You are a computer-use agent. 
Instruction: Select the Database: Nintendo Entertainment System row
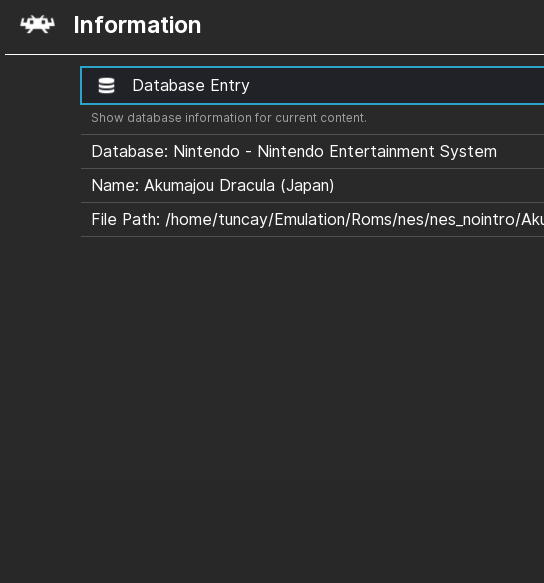(x=312, y=152)
